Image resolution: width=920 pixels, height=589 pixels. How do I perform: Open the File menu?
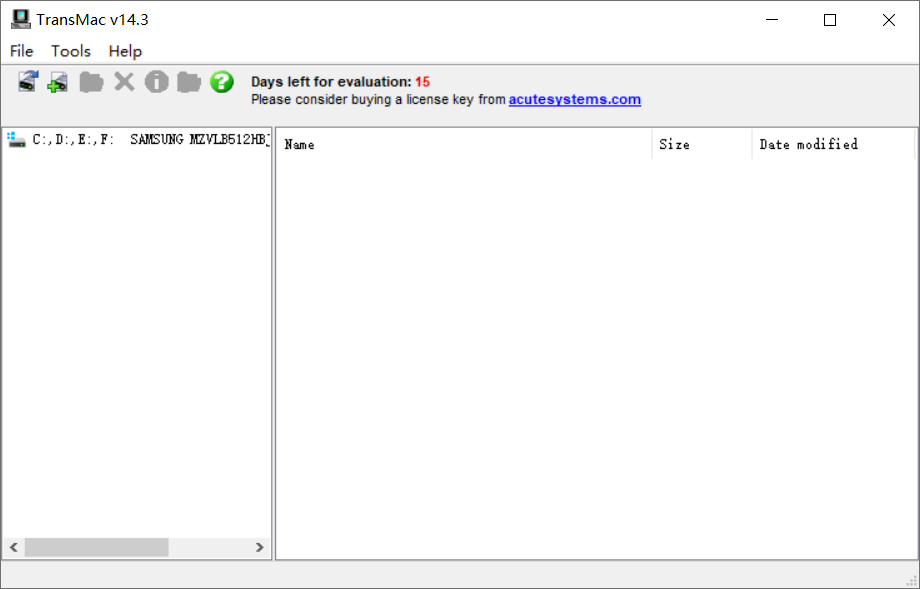point(21,51)
